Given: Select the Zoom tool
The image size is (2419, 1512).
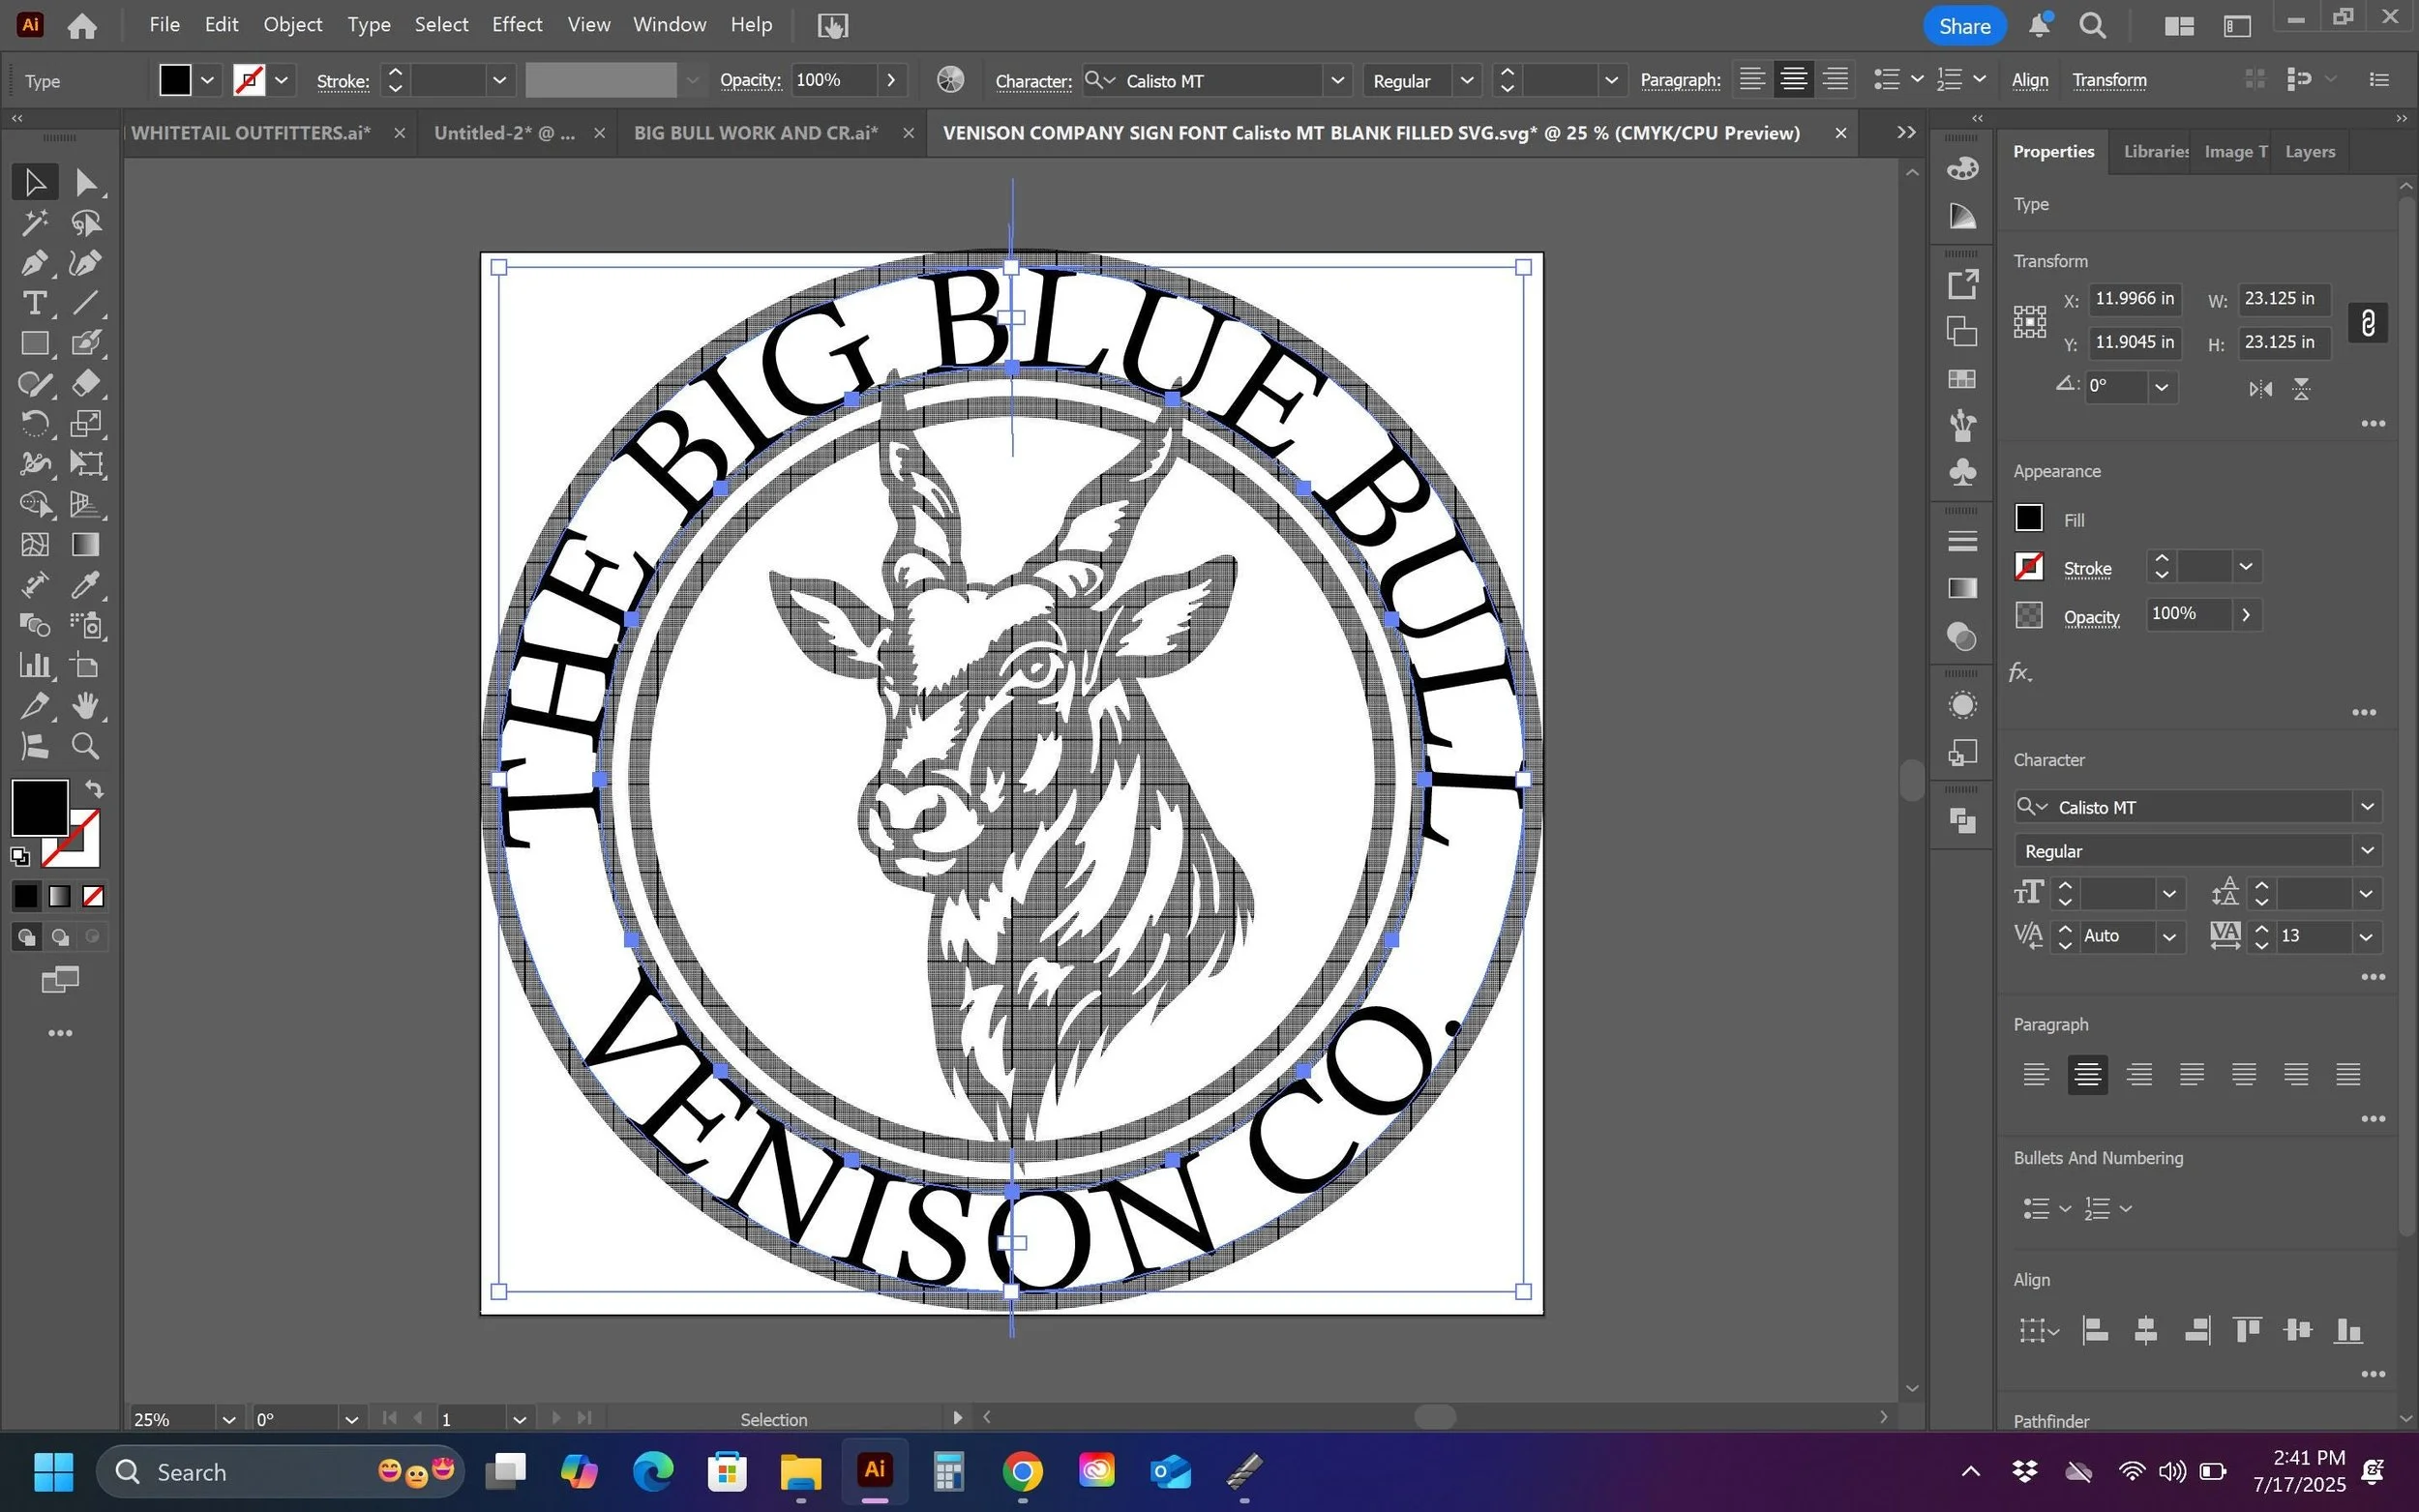Looking at the screenshot, I should coord(86,746).
